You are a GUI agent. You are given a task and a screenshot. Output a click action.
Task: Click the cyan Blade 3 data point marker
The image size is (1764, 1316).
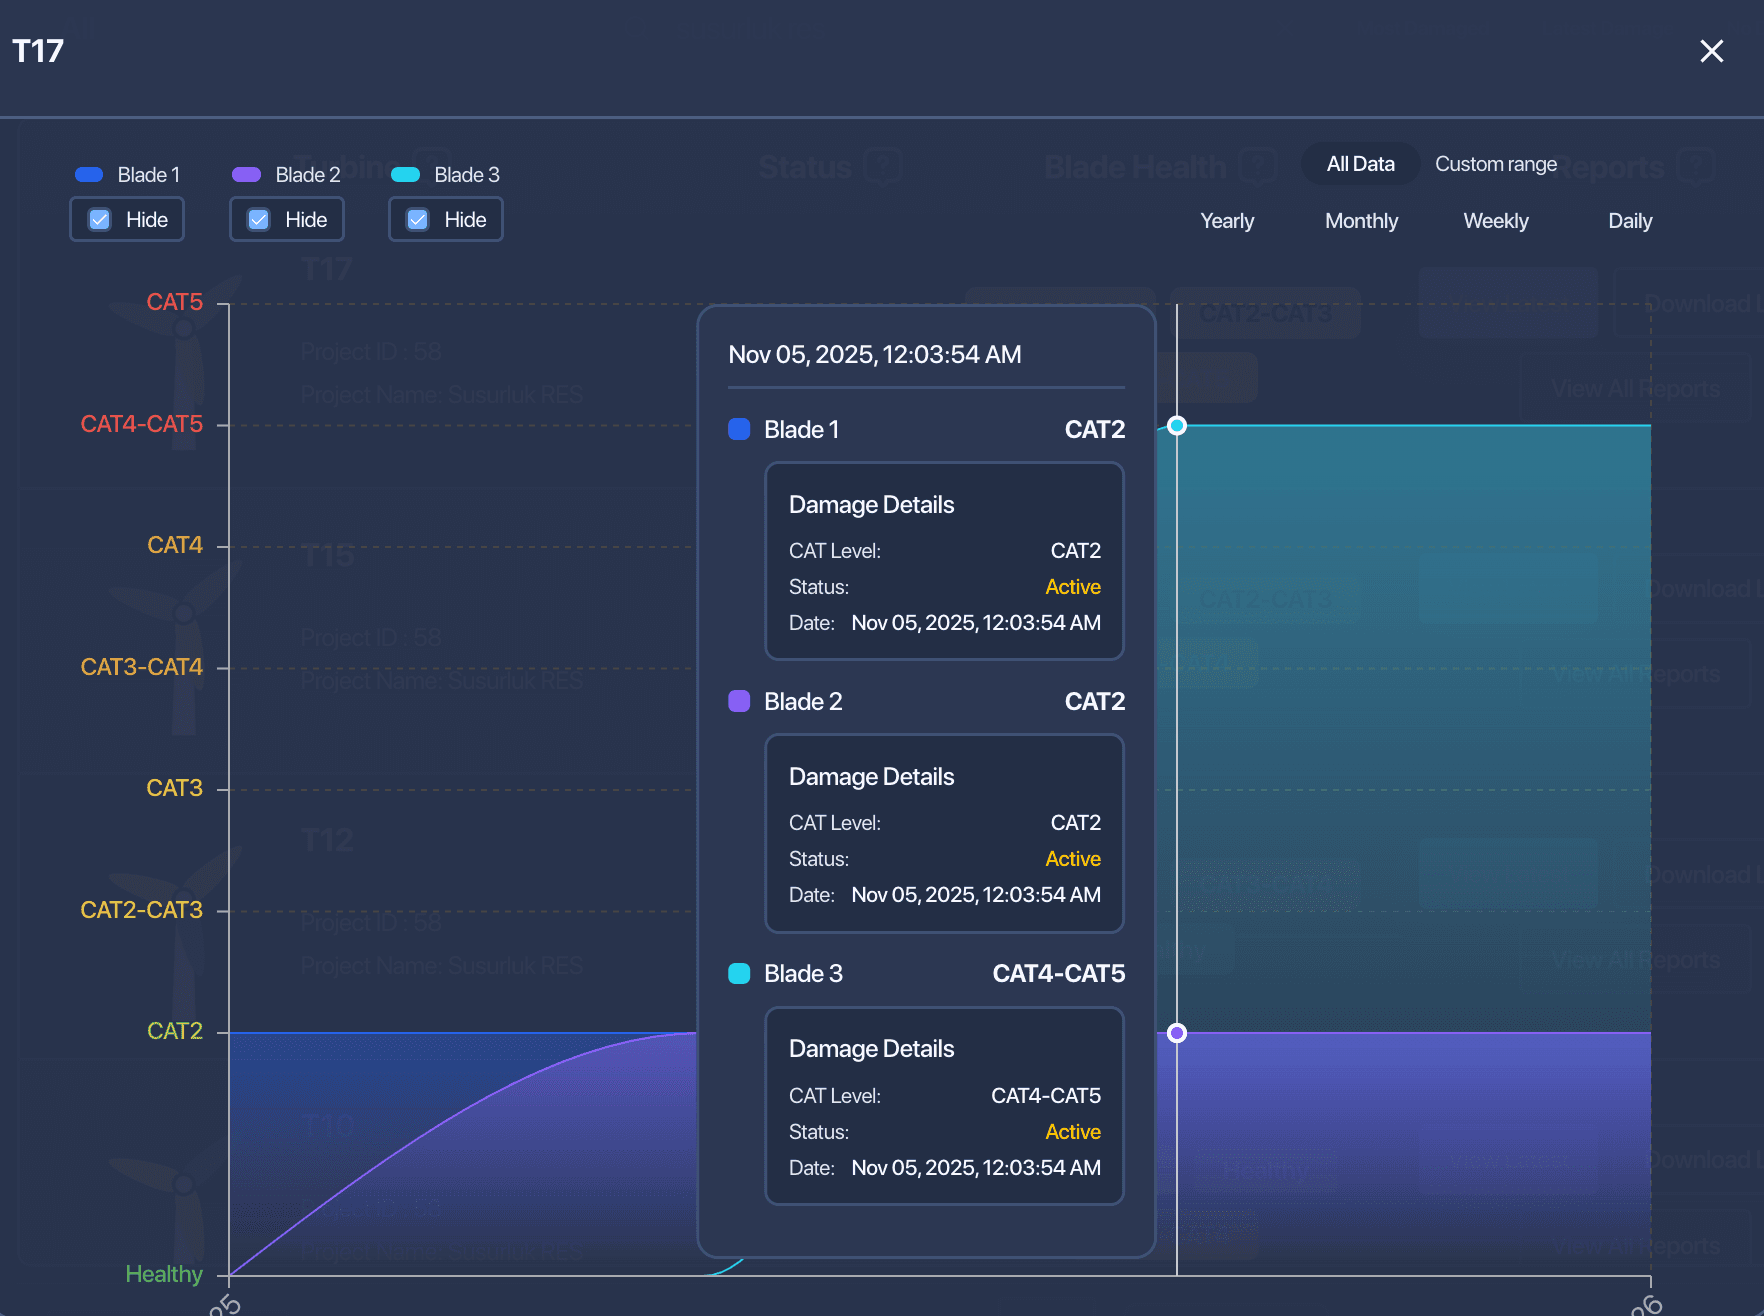point(1177,426)
